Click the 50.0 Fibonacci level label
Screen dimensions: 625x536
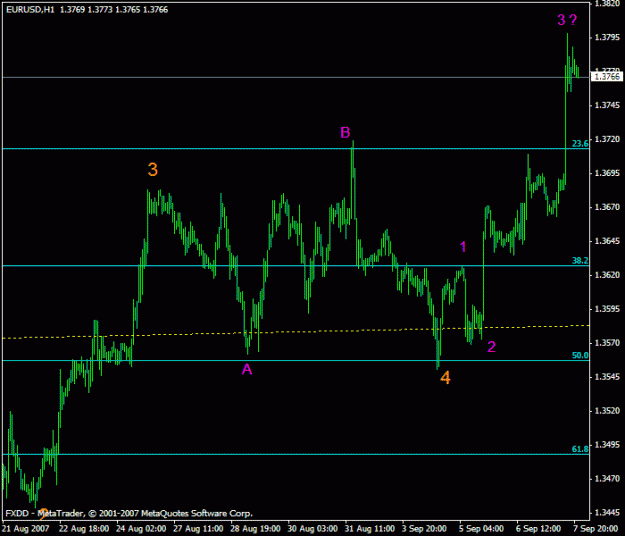point(580,355)
